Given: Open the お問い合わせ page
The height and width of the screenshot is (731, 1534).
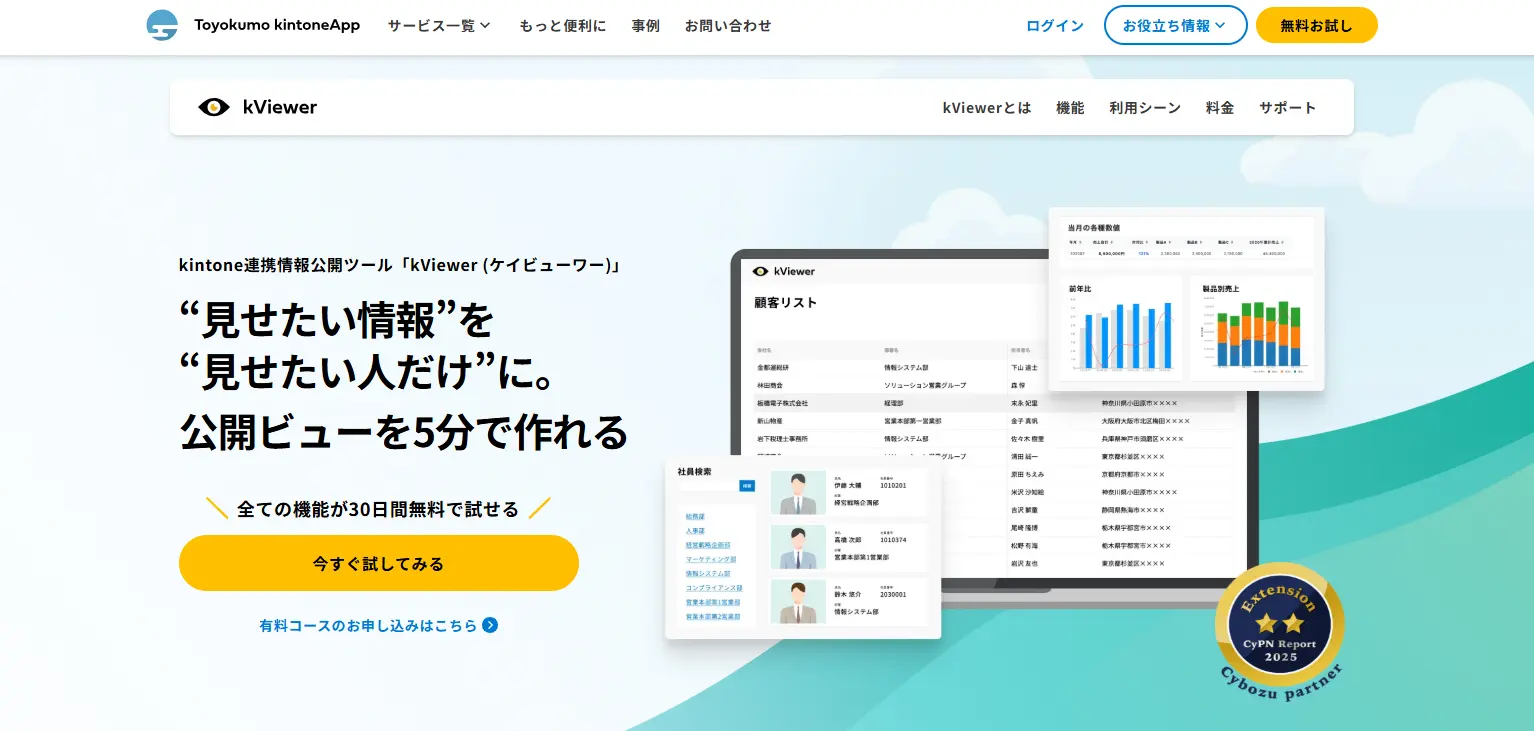Looking at the screenshot, I should coord(728,26).
